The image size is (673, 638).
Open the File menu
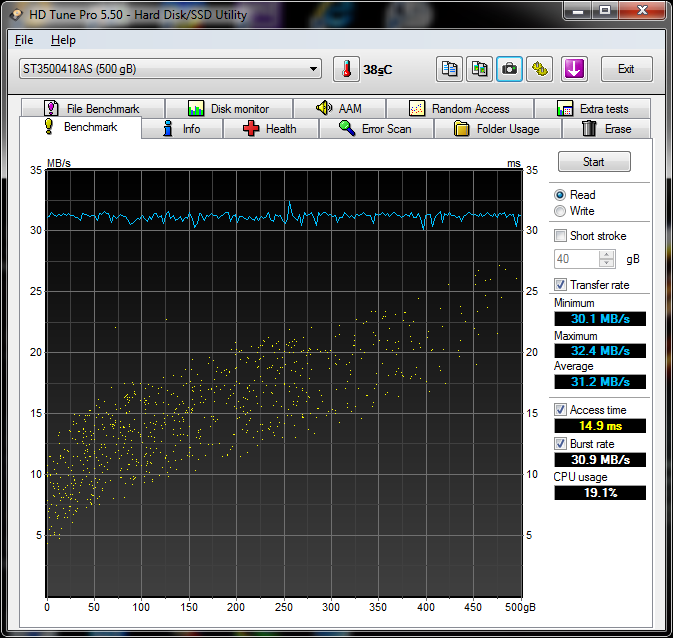pyautogui.click(x=24, y=40)
